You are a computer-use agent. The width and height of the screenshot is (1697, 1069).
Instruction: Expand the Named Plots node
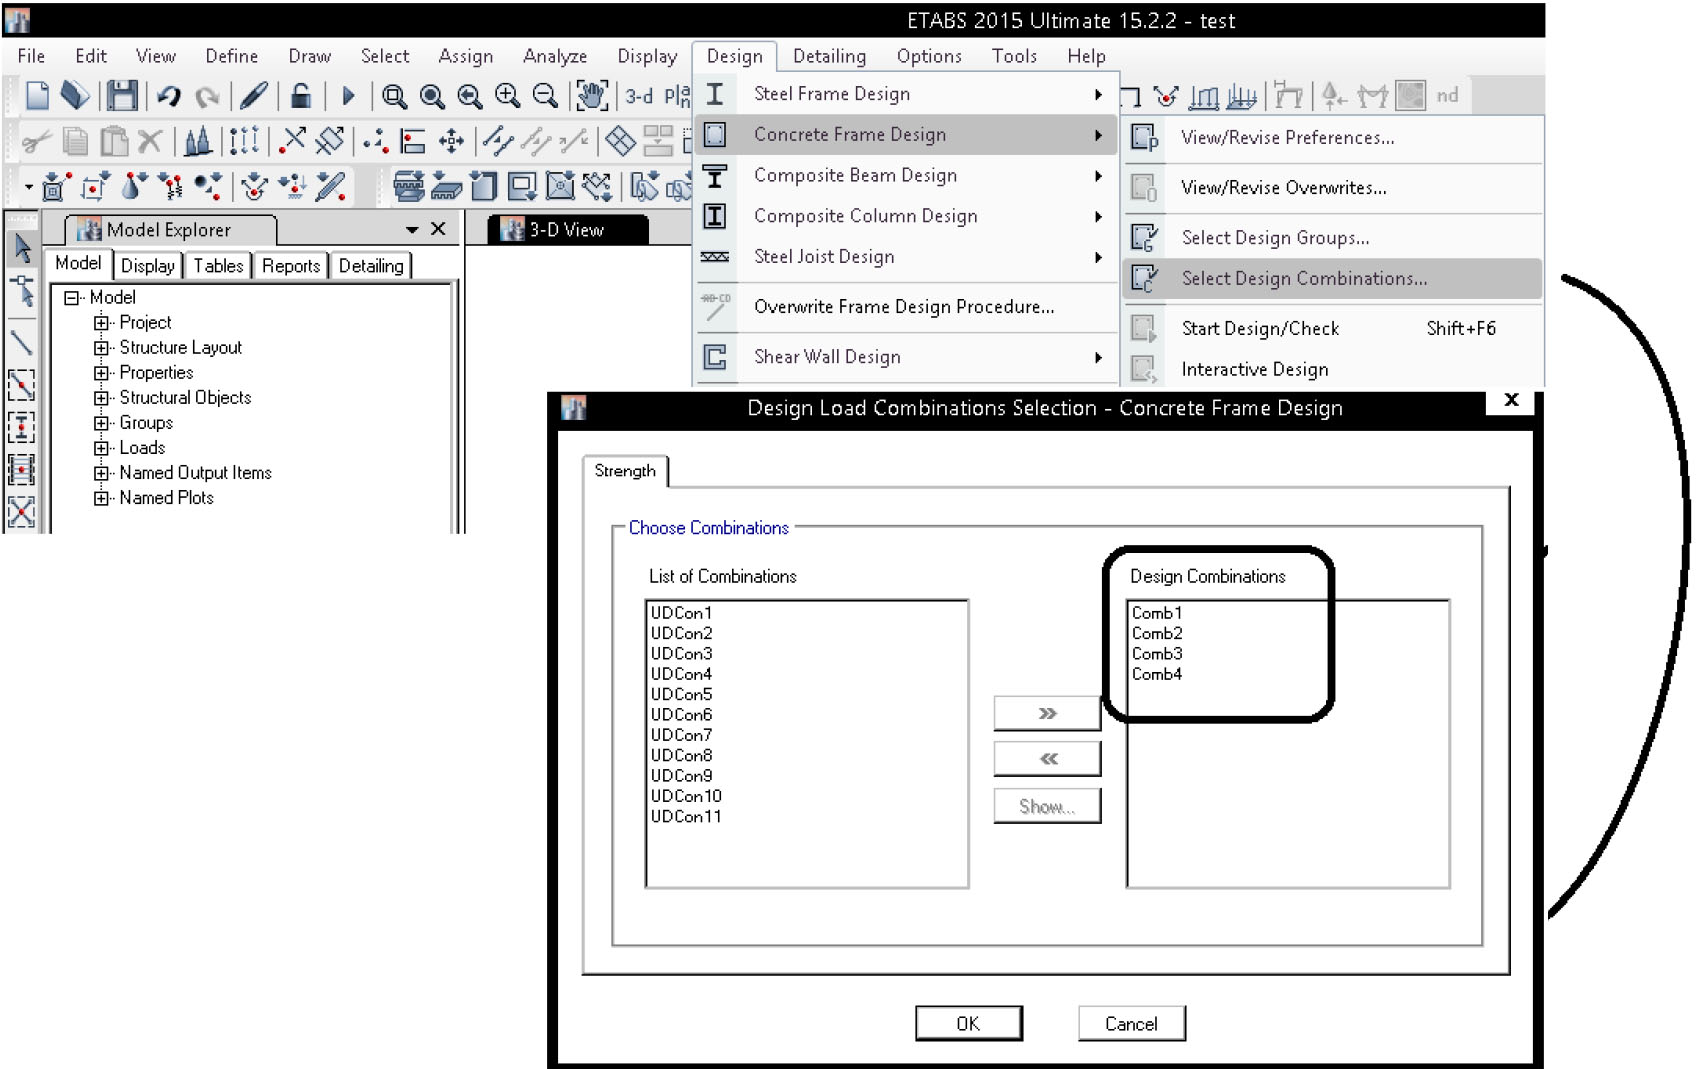click(x=101, y=498)
